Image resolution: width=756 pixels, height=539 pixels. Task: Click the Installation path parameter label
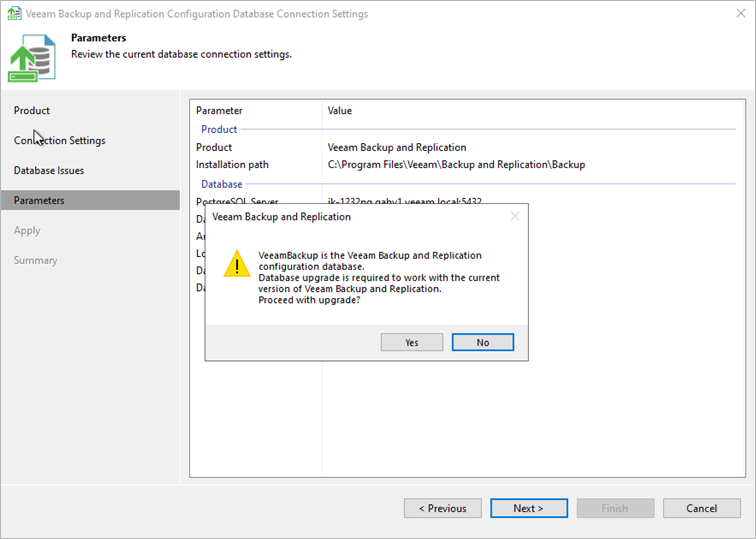pyautogui.click(x=232, y=164)
